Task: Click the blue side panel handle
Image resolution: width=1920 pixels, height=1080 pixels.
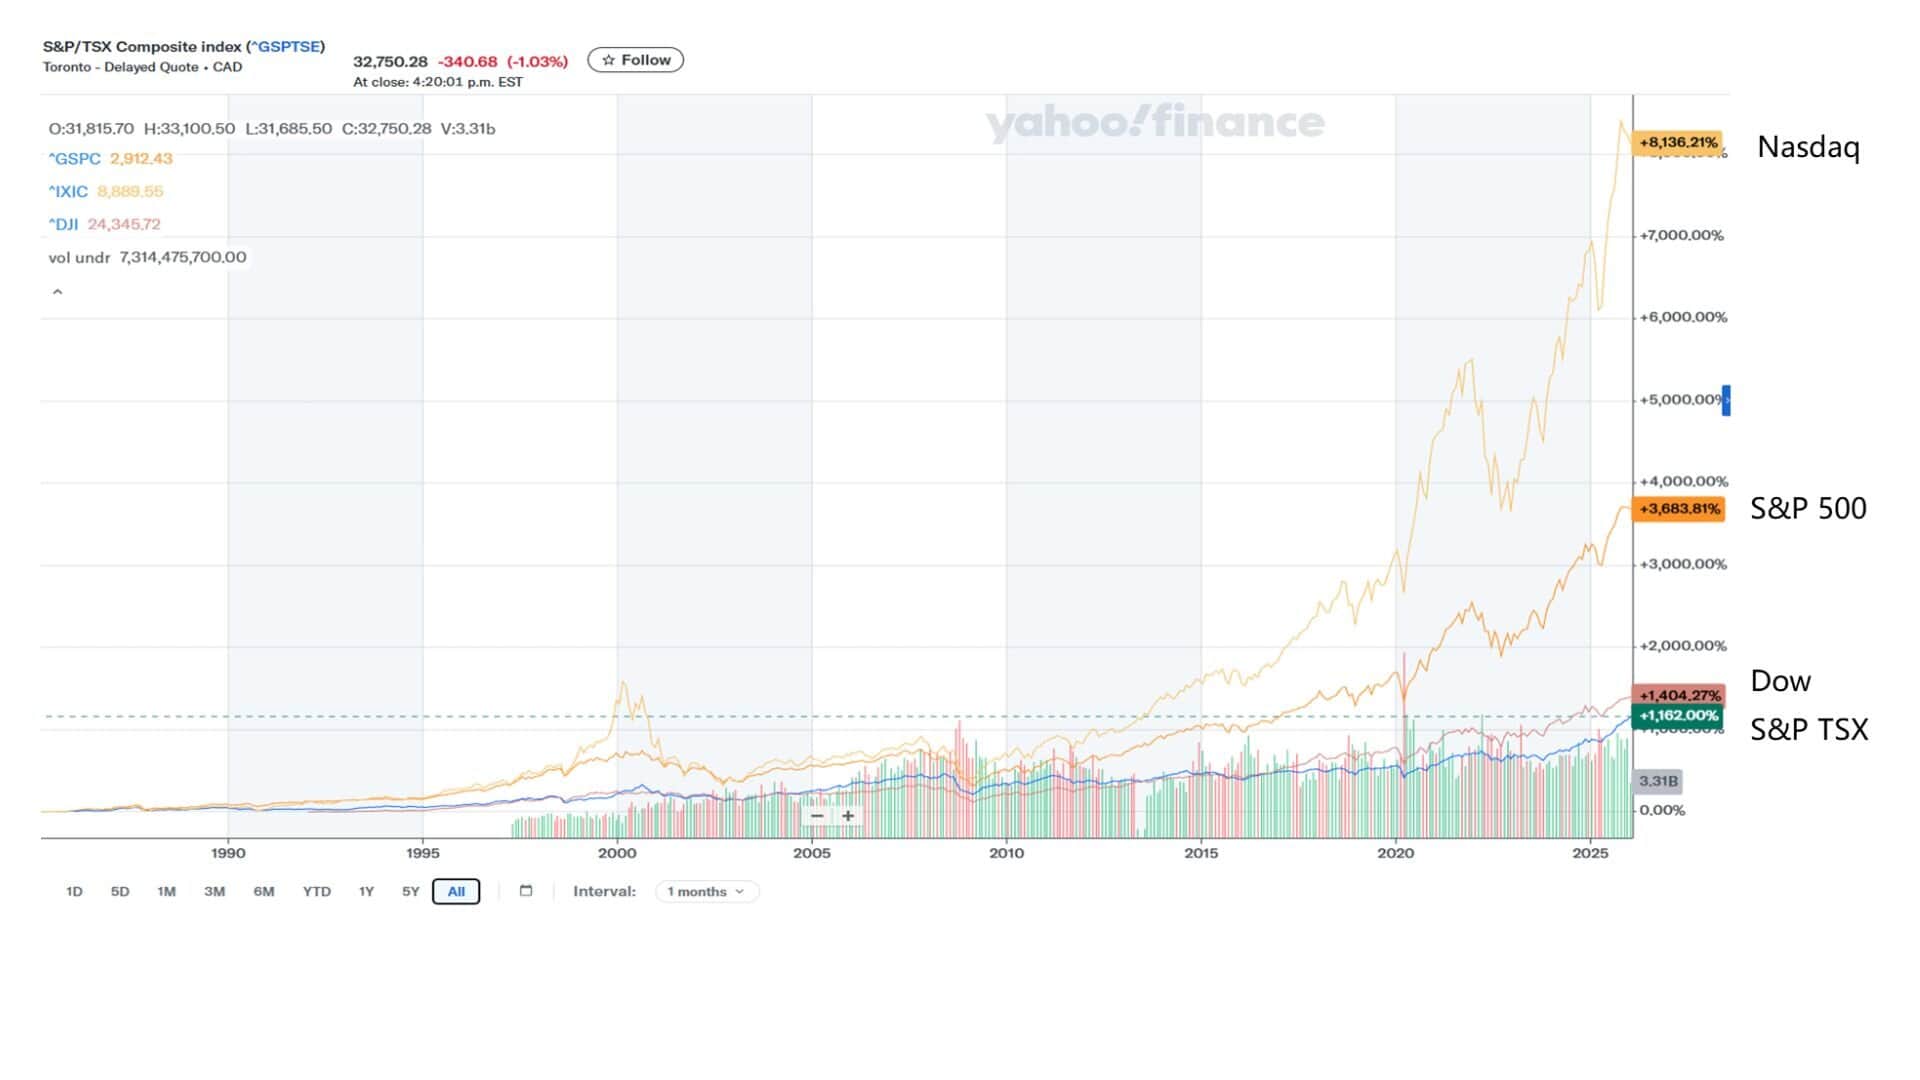Action: point(1726,400)
